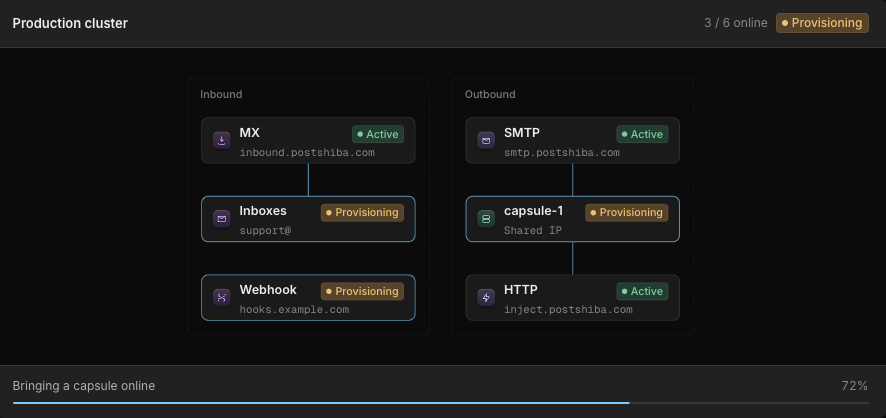
Task: Select the MX node card
Action: (x=308, y=141)
